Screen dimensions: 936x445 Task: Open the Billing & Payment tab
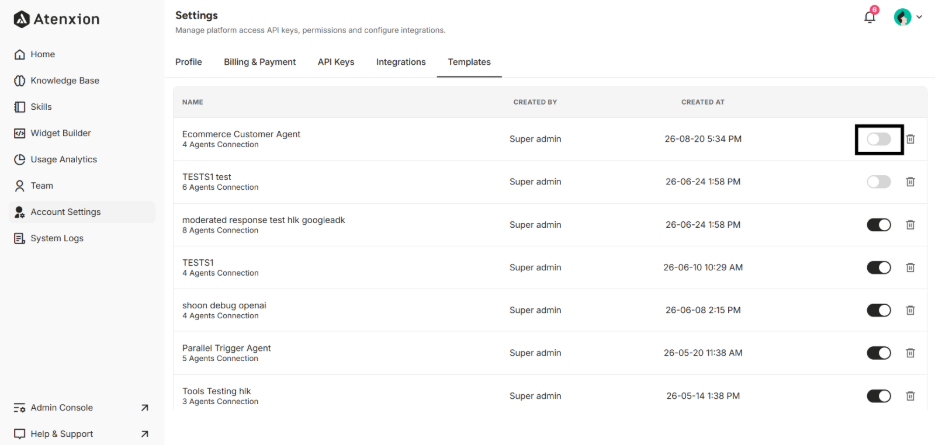[x=260, y=62]
